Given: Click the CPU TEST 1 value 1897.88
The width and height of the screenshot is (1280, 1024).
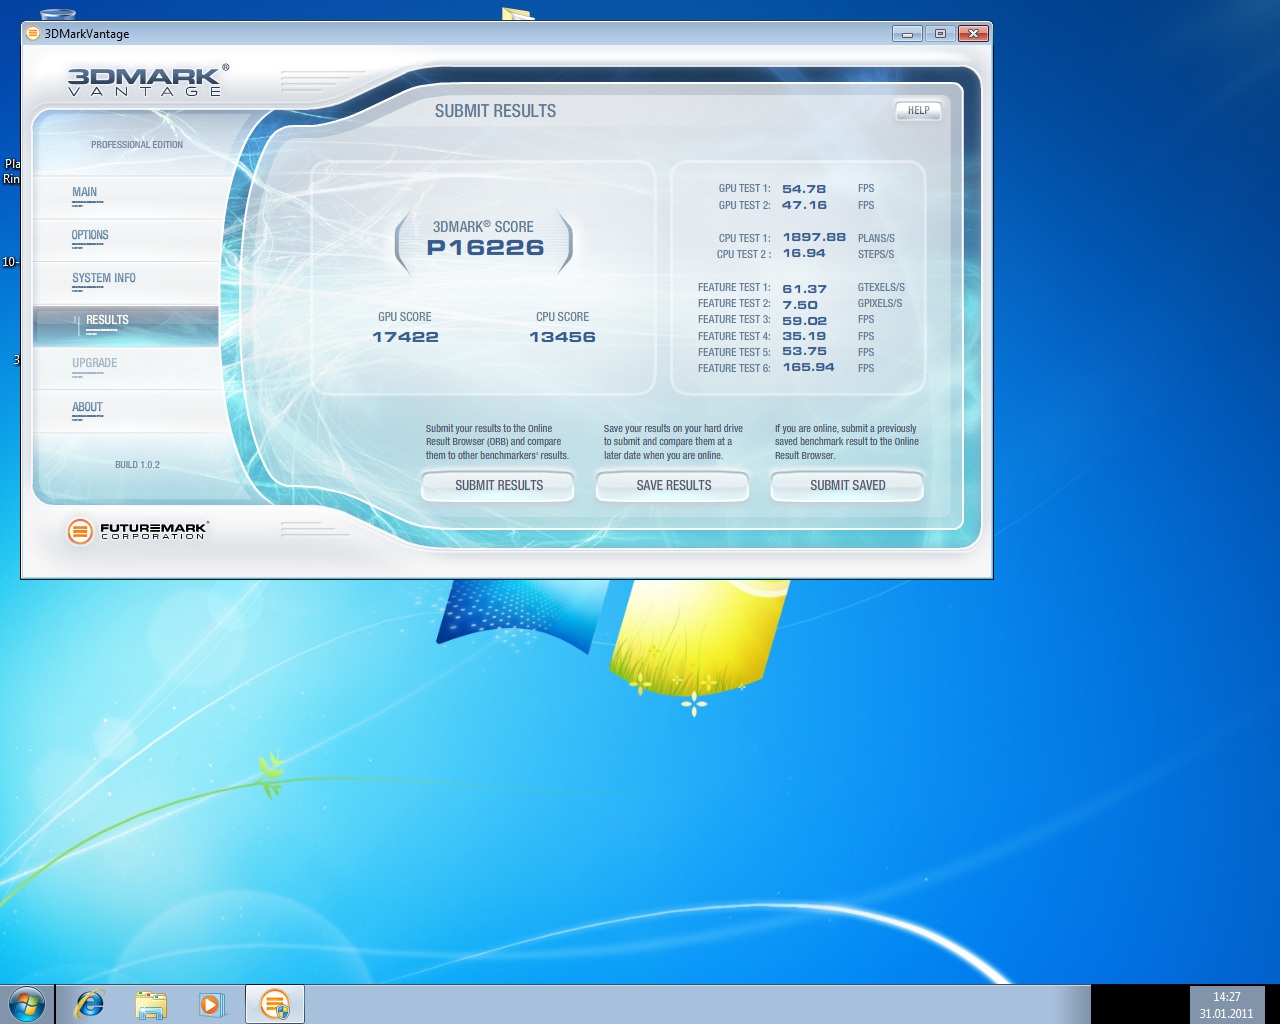Looking at the screenshot, I should tap(814, 238).
